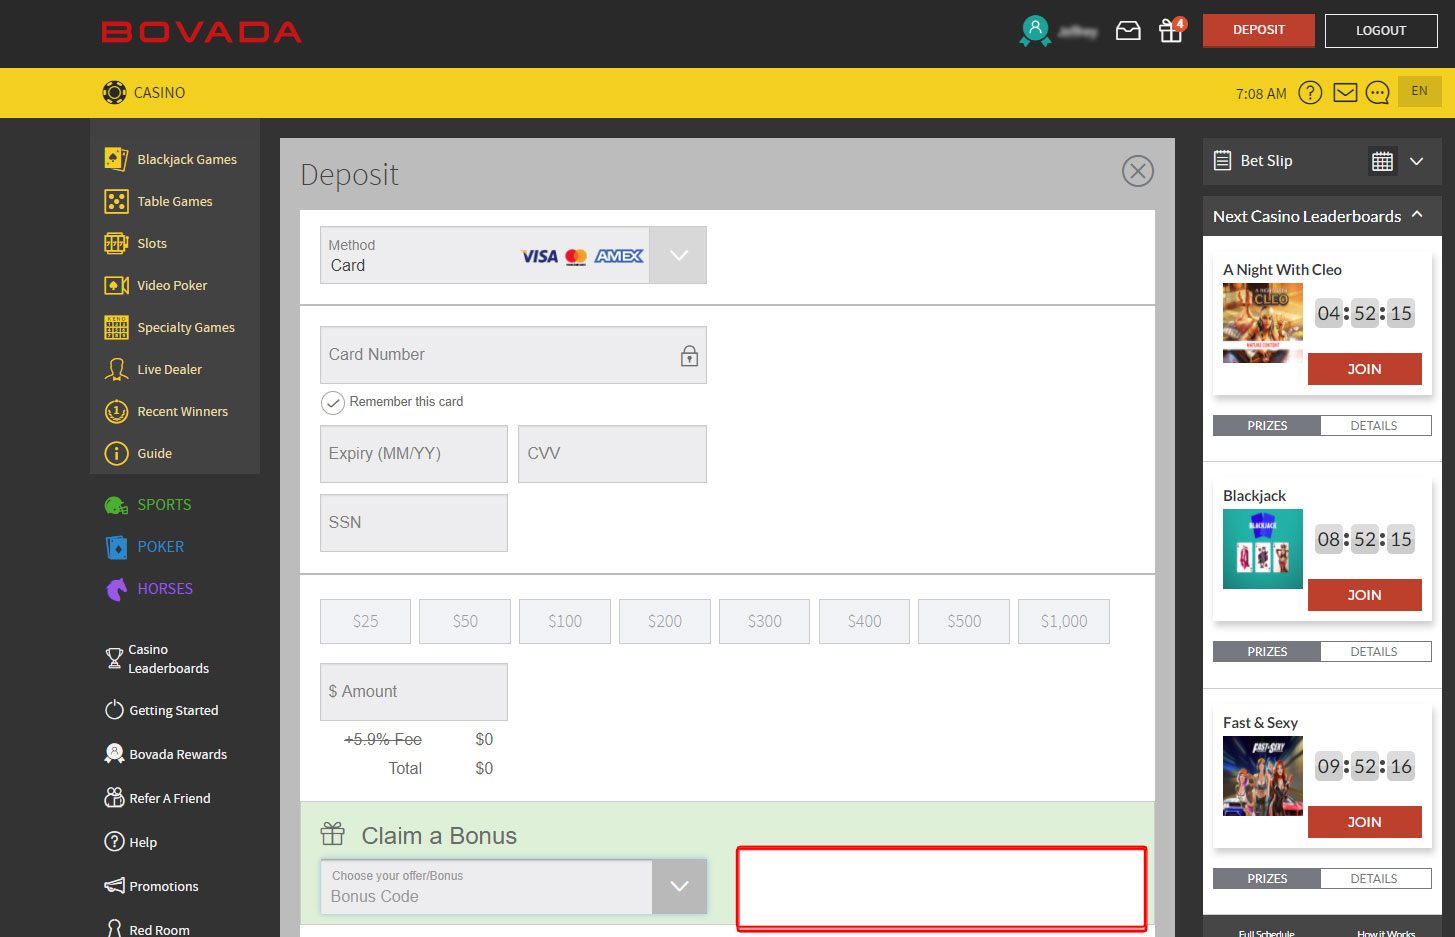Open the inbox tray icon in header

pyautogui.click(x=1128, y=31)
